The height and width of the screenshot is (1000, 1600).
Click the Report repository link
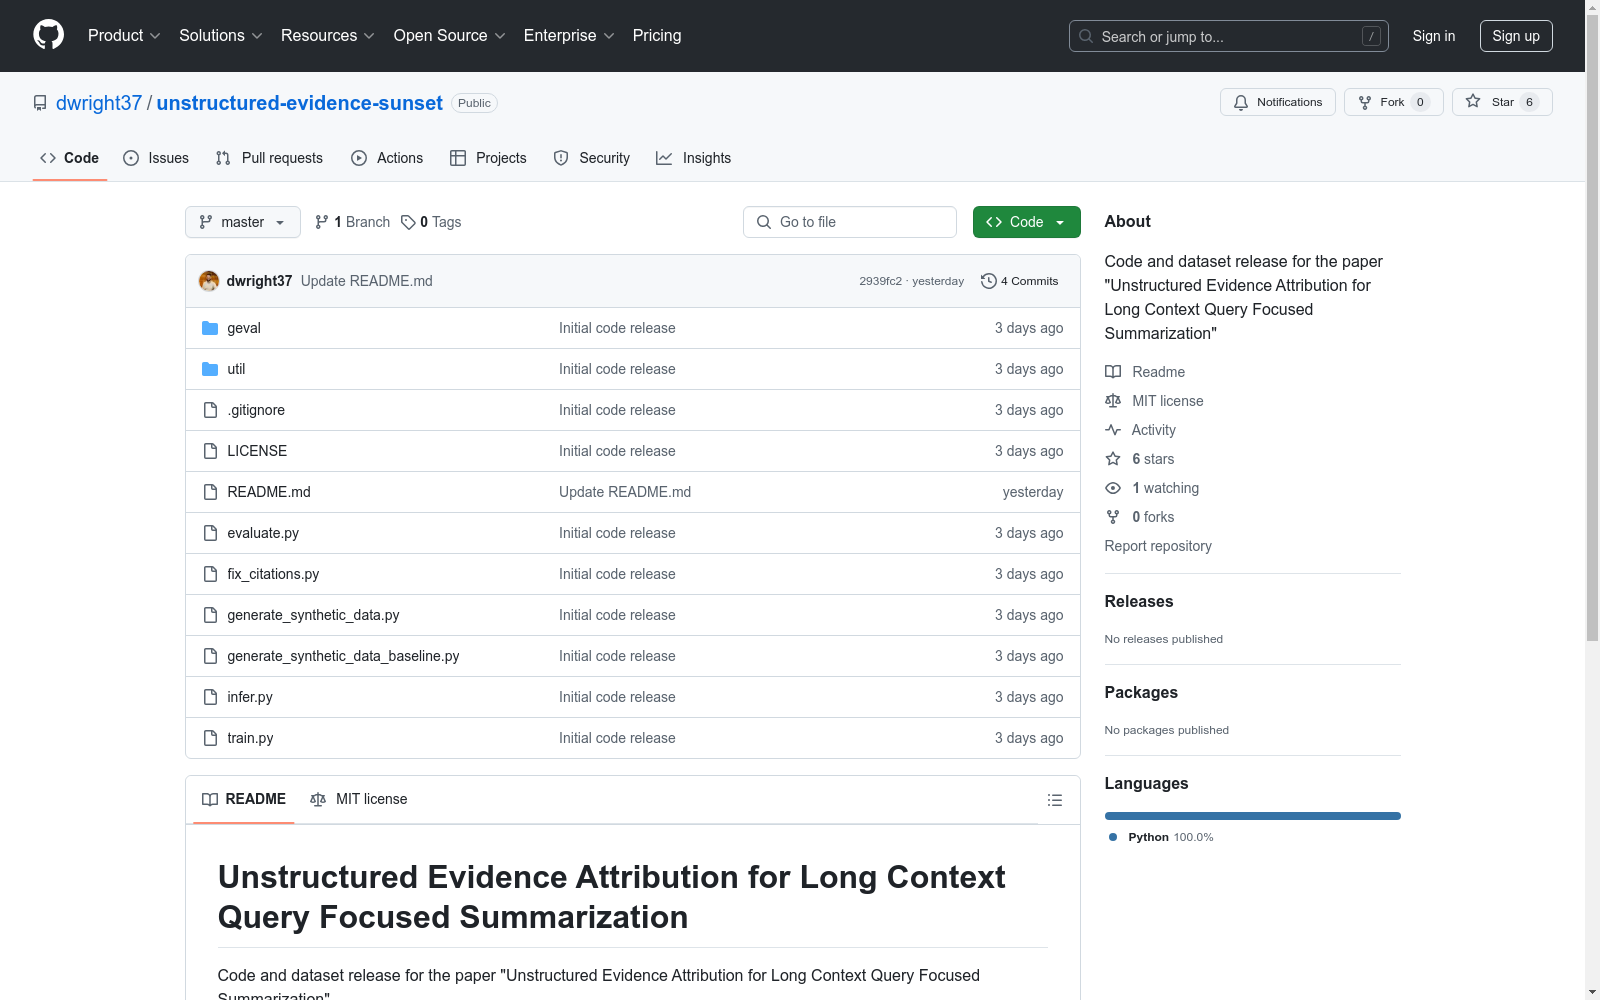point(1158,546)
